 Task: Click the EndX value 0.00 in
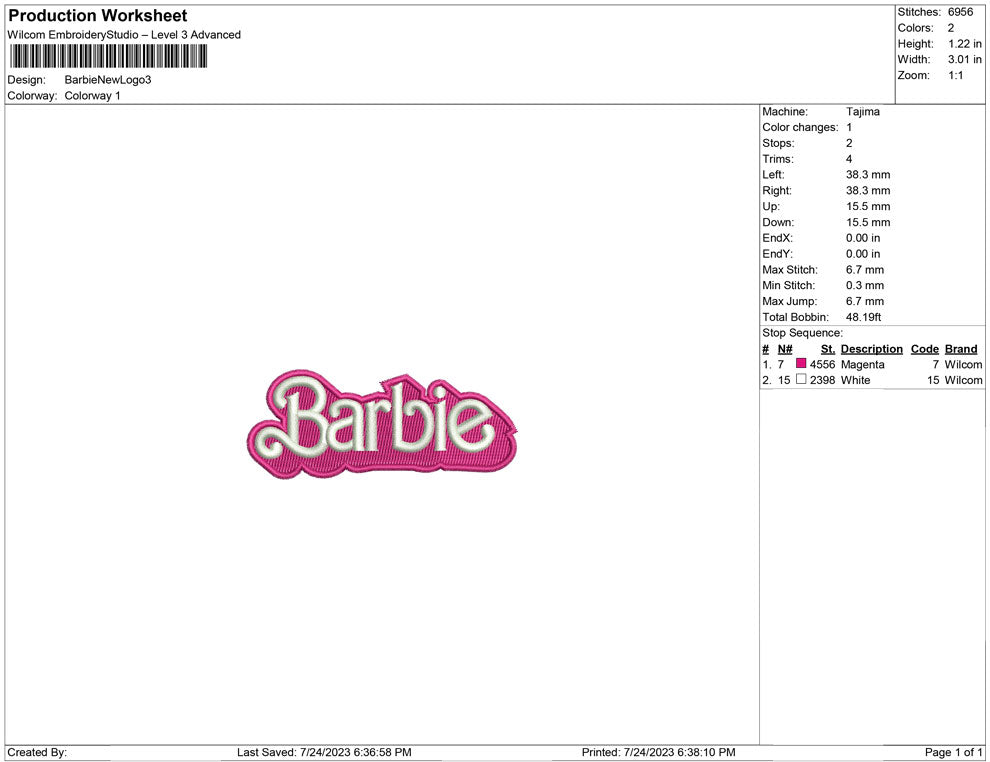pos(863,238)
